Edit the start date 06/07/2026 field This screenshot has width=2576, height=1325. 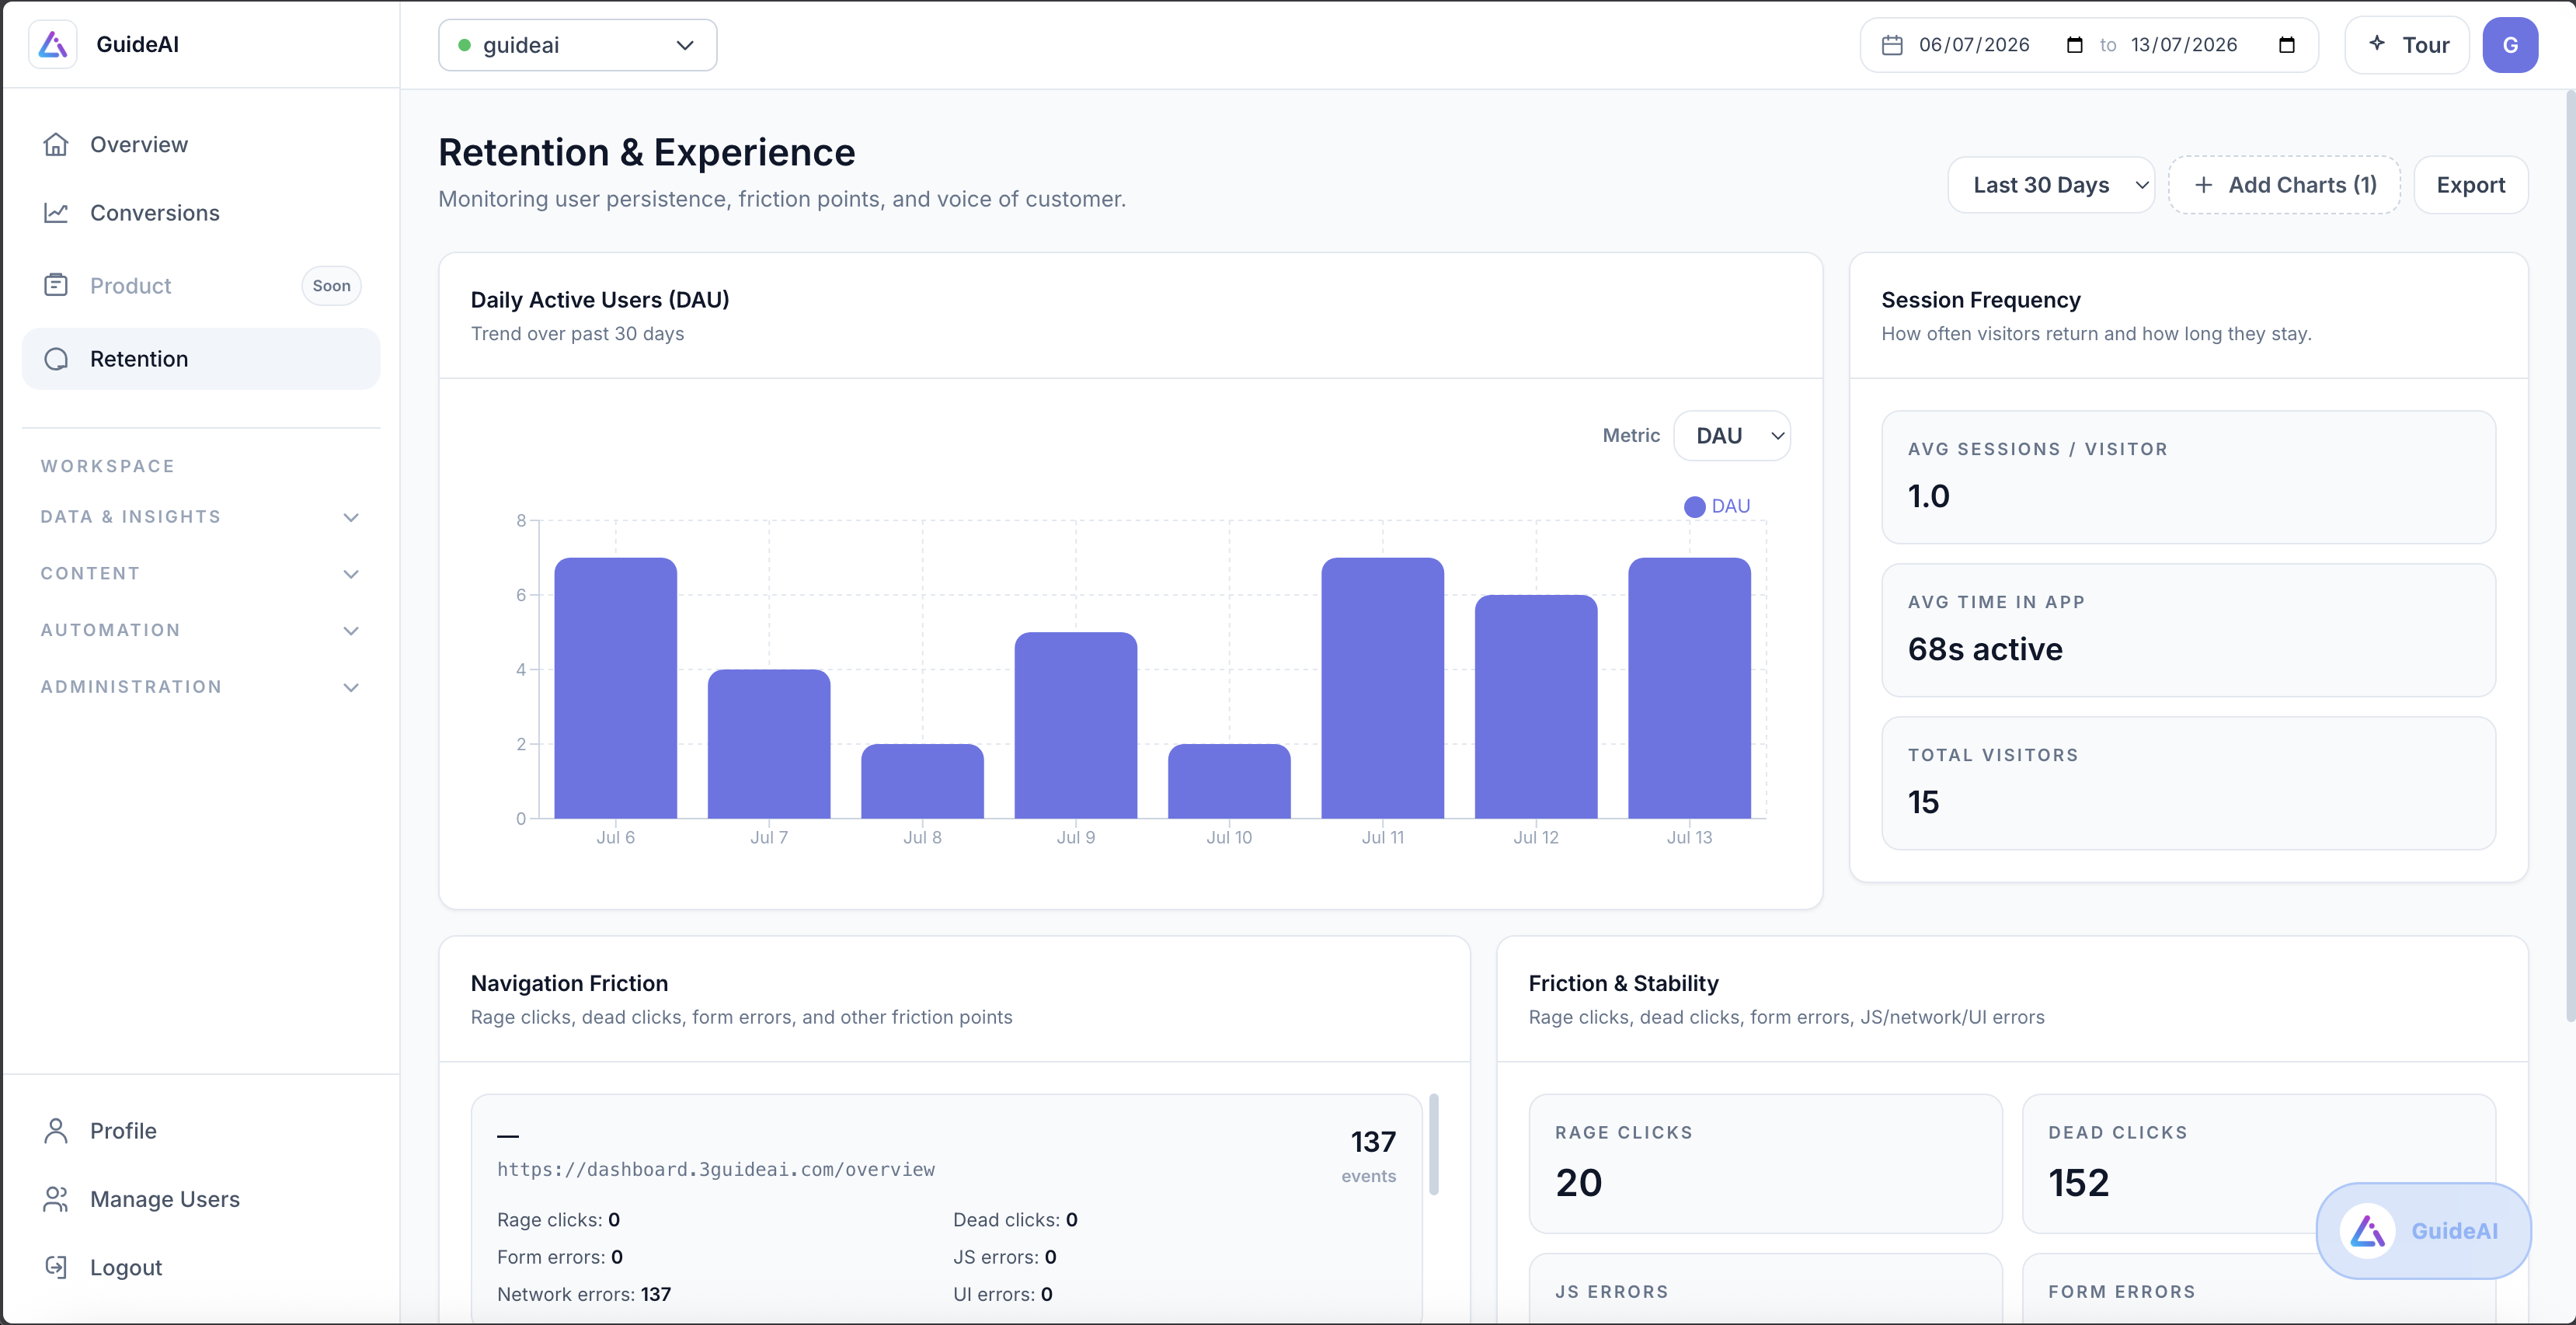pos(1974,45)
